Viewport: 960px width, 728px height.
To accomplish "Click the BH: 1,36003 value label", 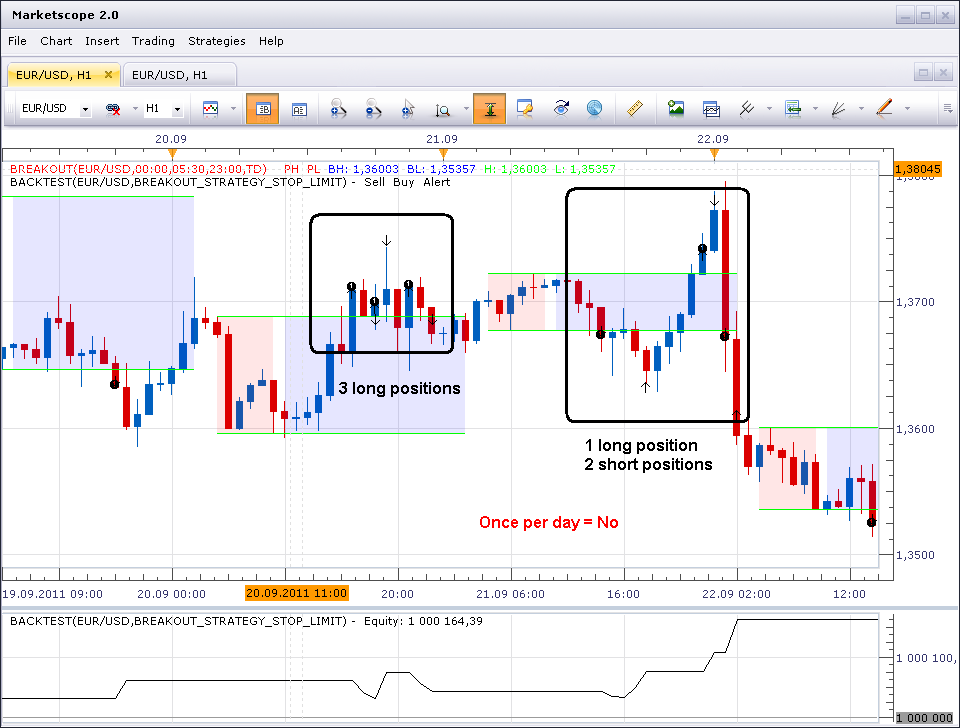I will click(363, 169).
